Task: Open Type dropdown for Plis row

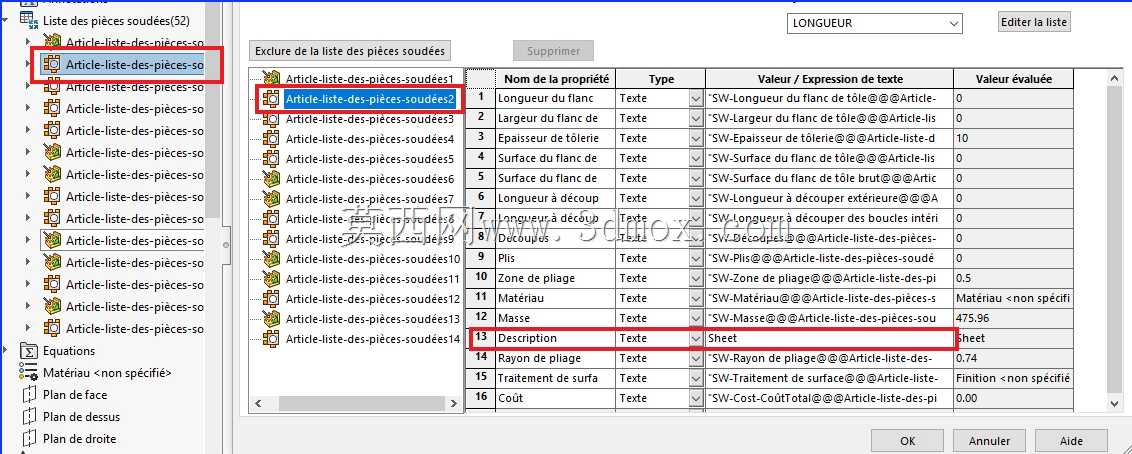Action: (x=696, y=258)
